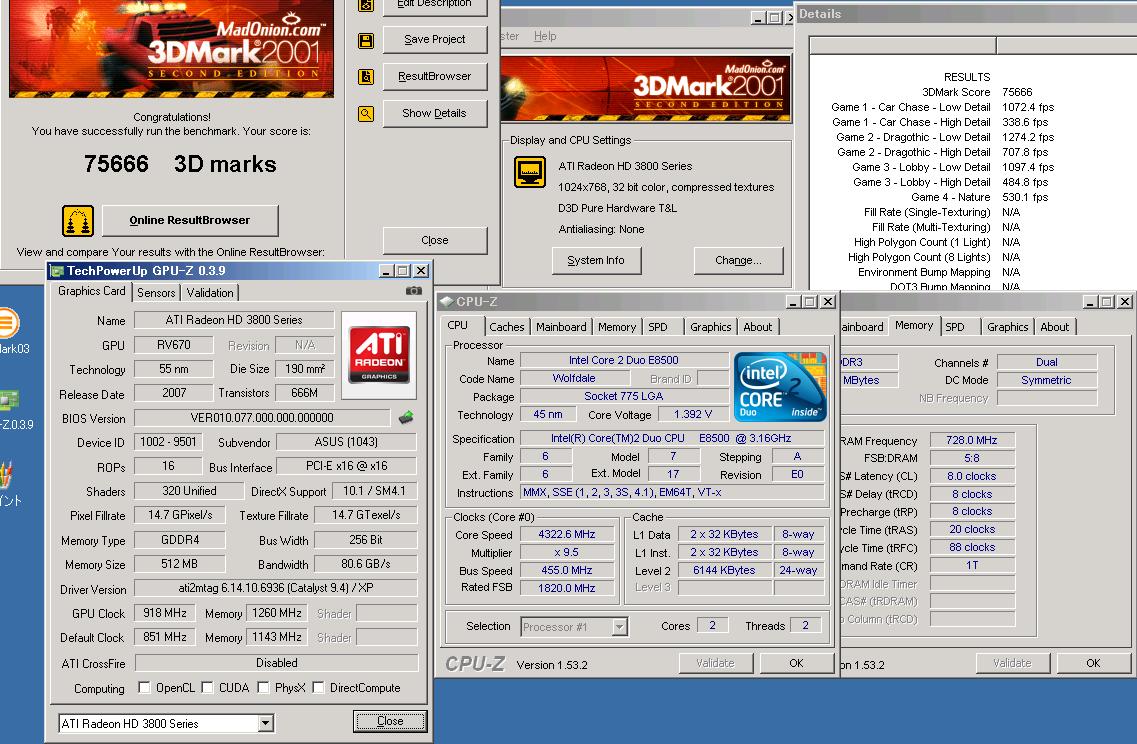
Task: Click the floppy disk Save Project icon
Action: click(366, 41)
